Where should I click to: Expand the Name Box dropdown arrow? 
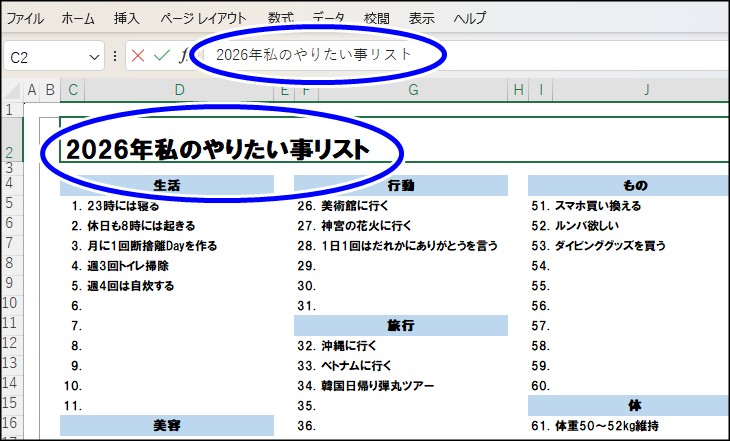coord(95,57)
